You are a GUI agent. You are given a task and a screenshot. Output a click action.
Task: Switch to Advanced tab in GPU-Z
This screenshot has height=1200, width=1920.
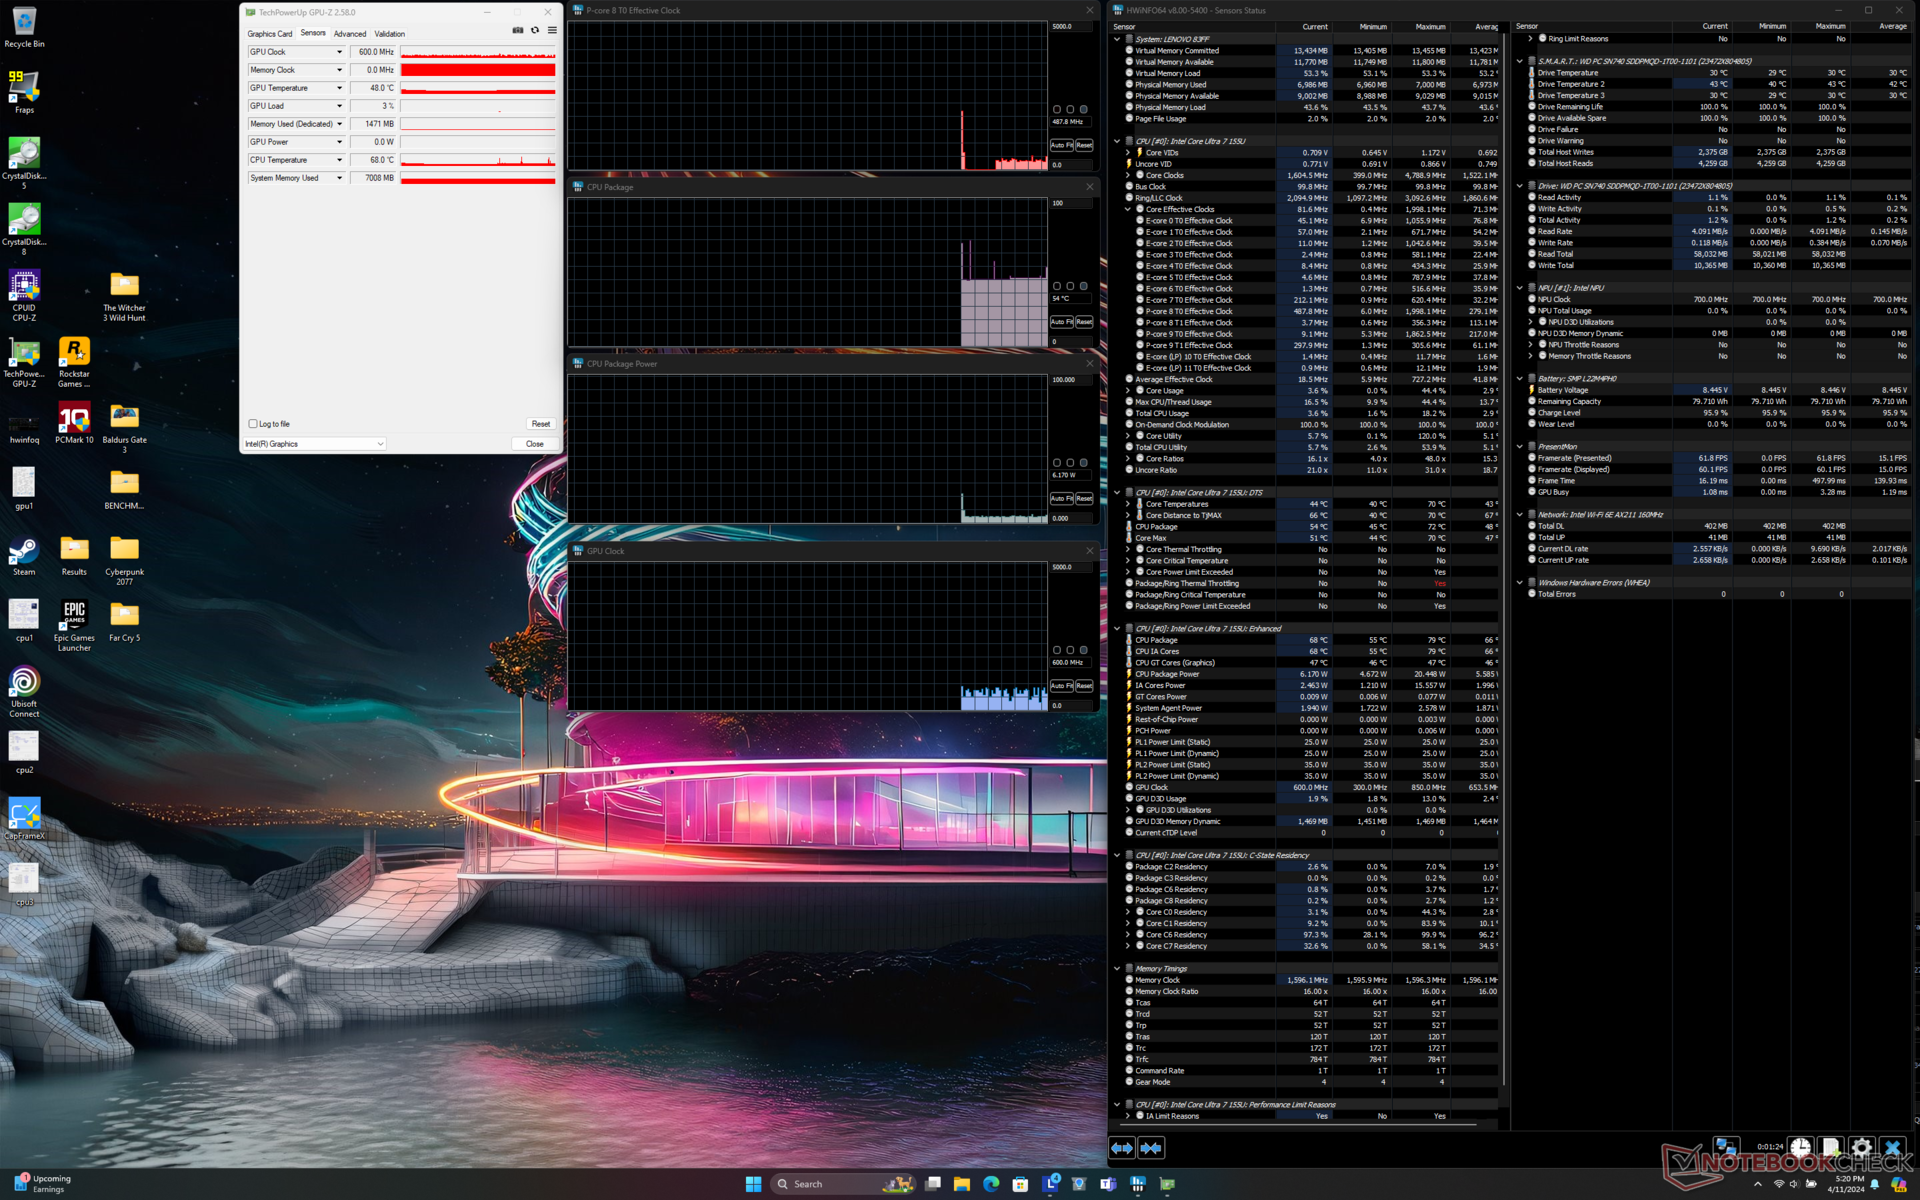[x=349, y=34]
